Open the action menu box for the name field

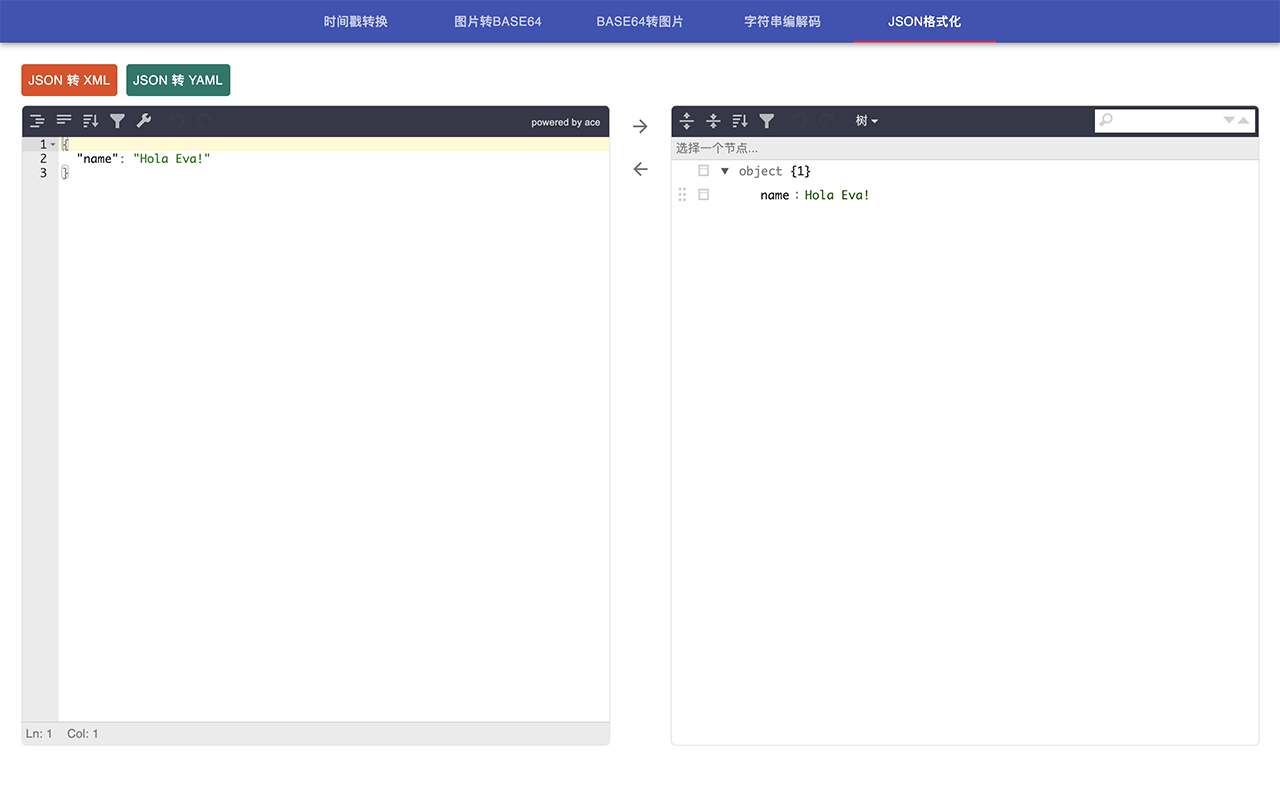pyautogui.click(x=703, y=195)
